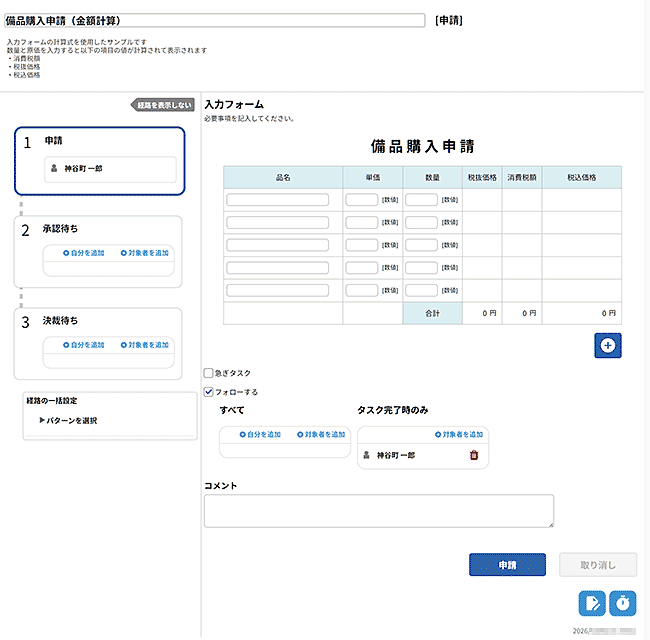Open the draft save document icon
The height and width of the screenshot is (640, 650).
(592, 603)
